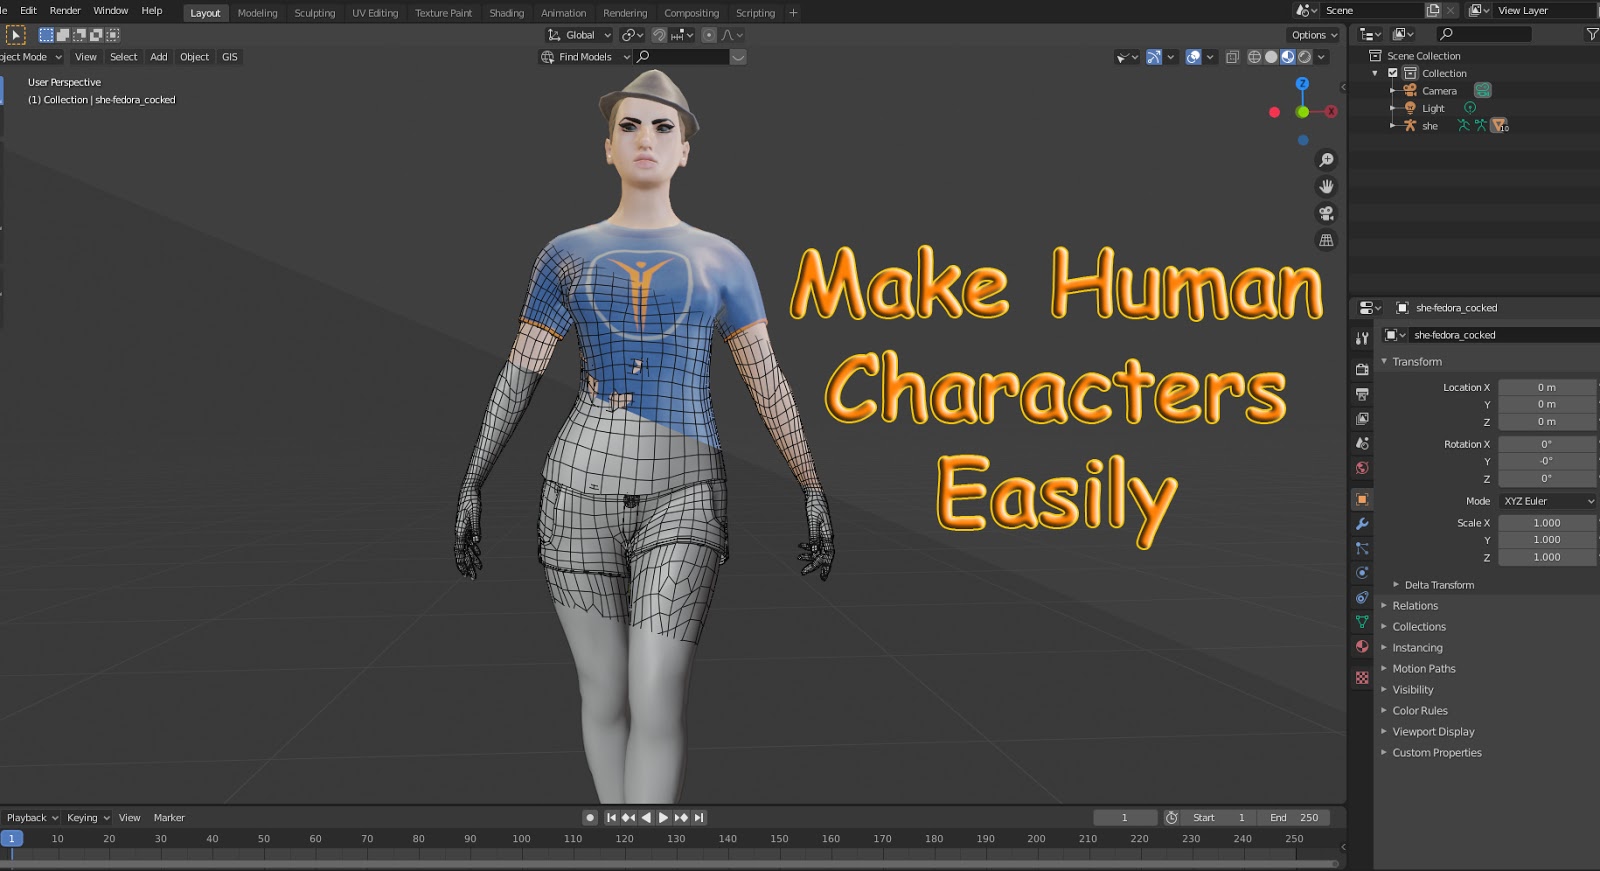Open the Object properties tab icon
Image resolution: width=1600 pixels, height=871 pixels.
[x=1362, y=499]
